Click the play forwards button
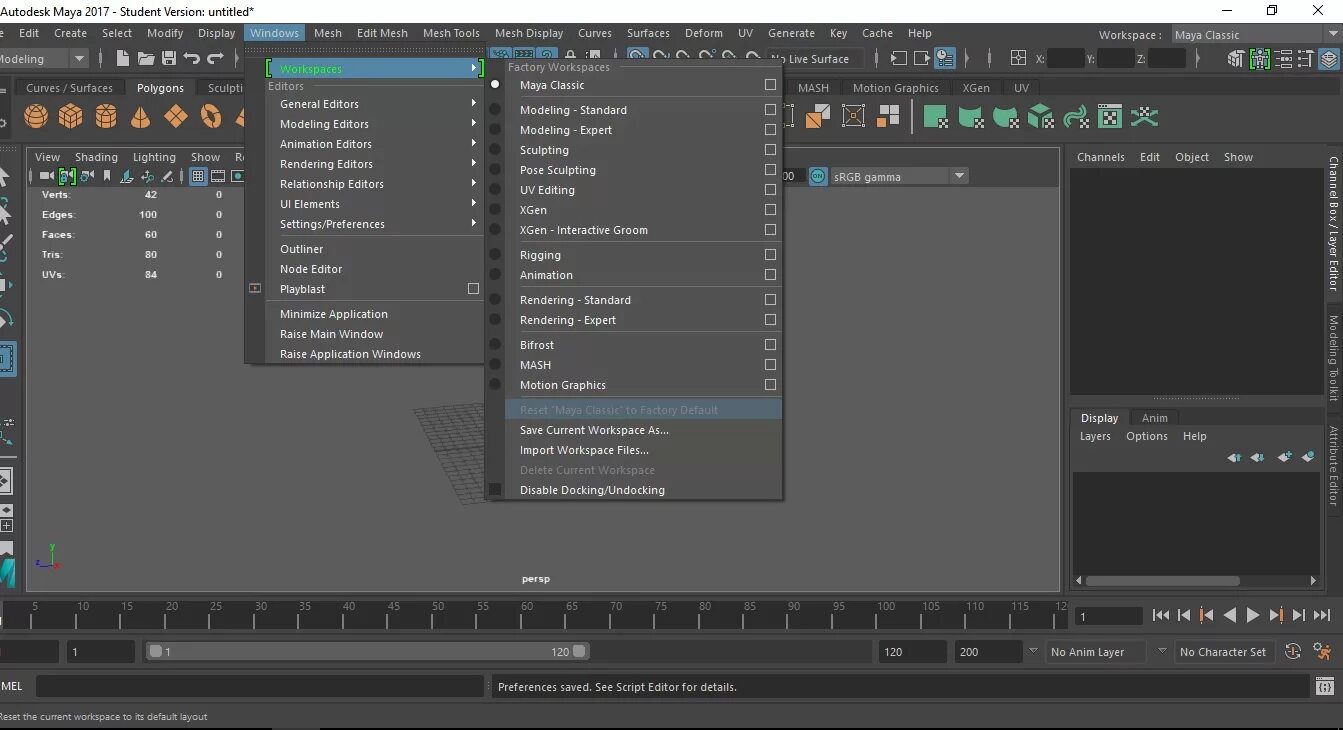 [1253, 616]
